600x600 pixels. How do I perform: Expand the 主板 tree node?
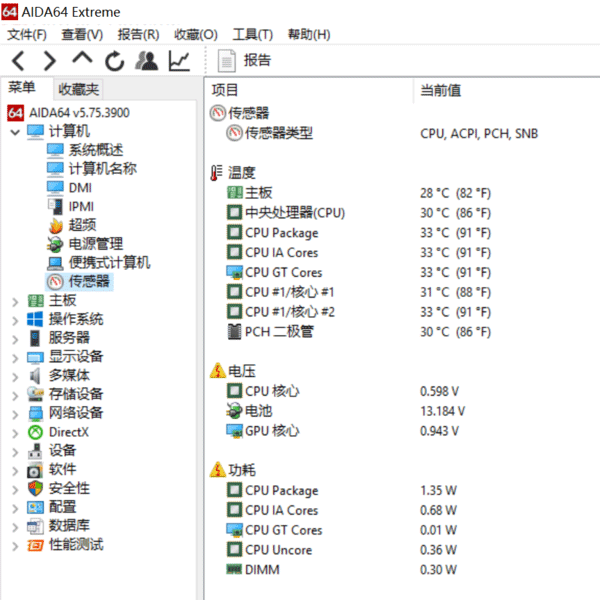point(15,302)
